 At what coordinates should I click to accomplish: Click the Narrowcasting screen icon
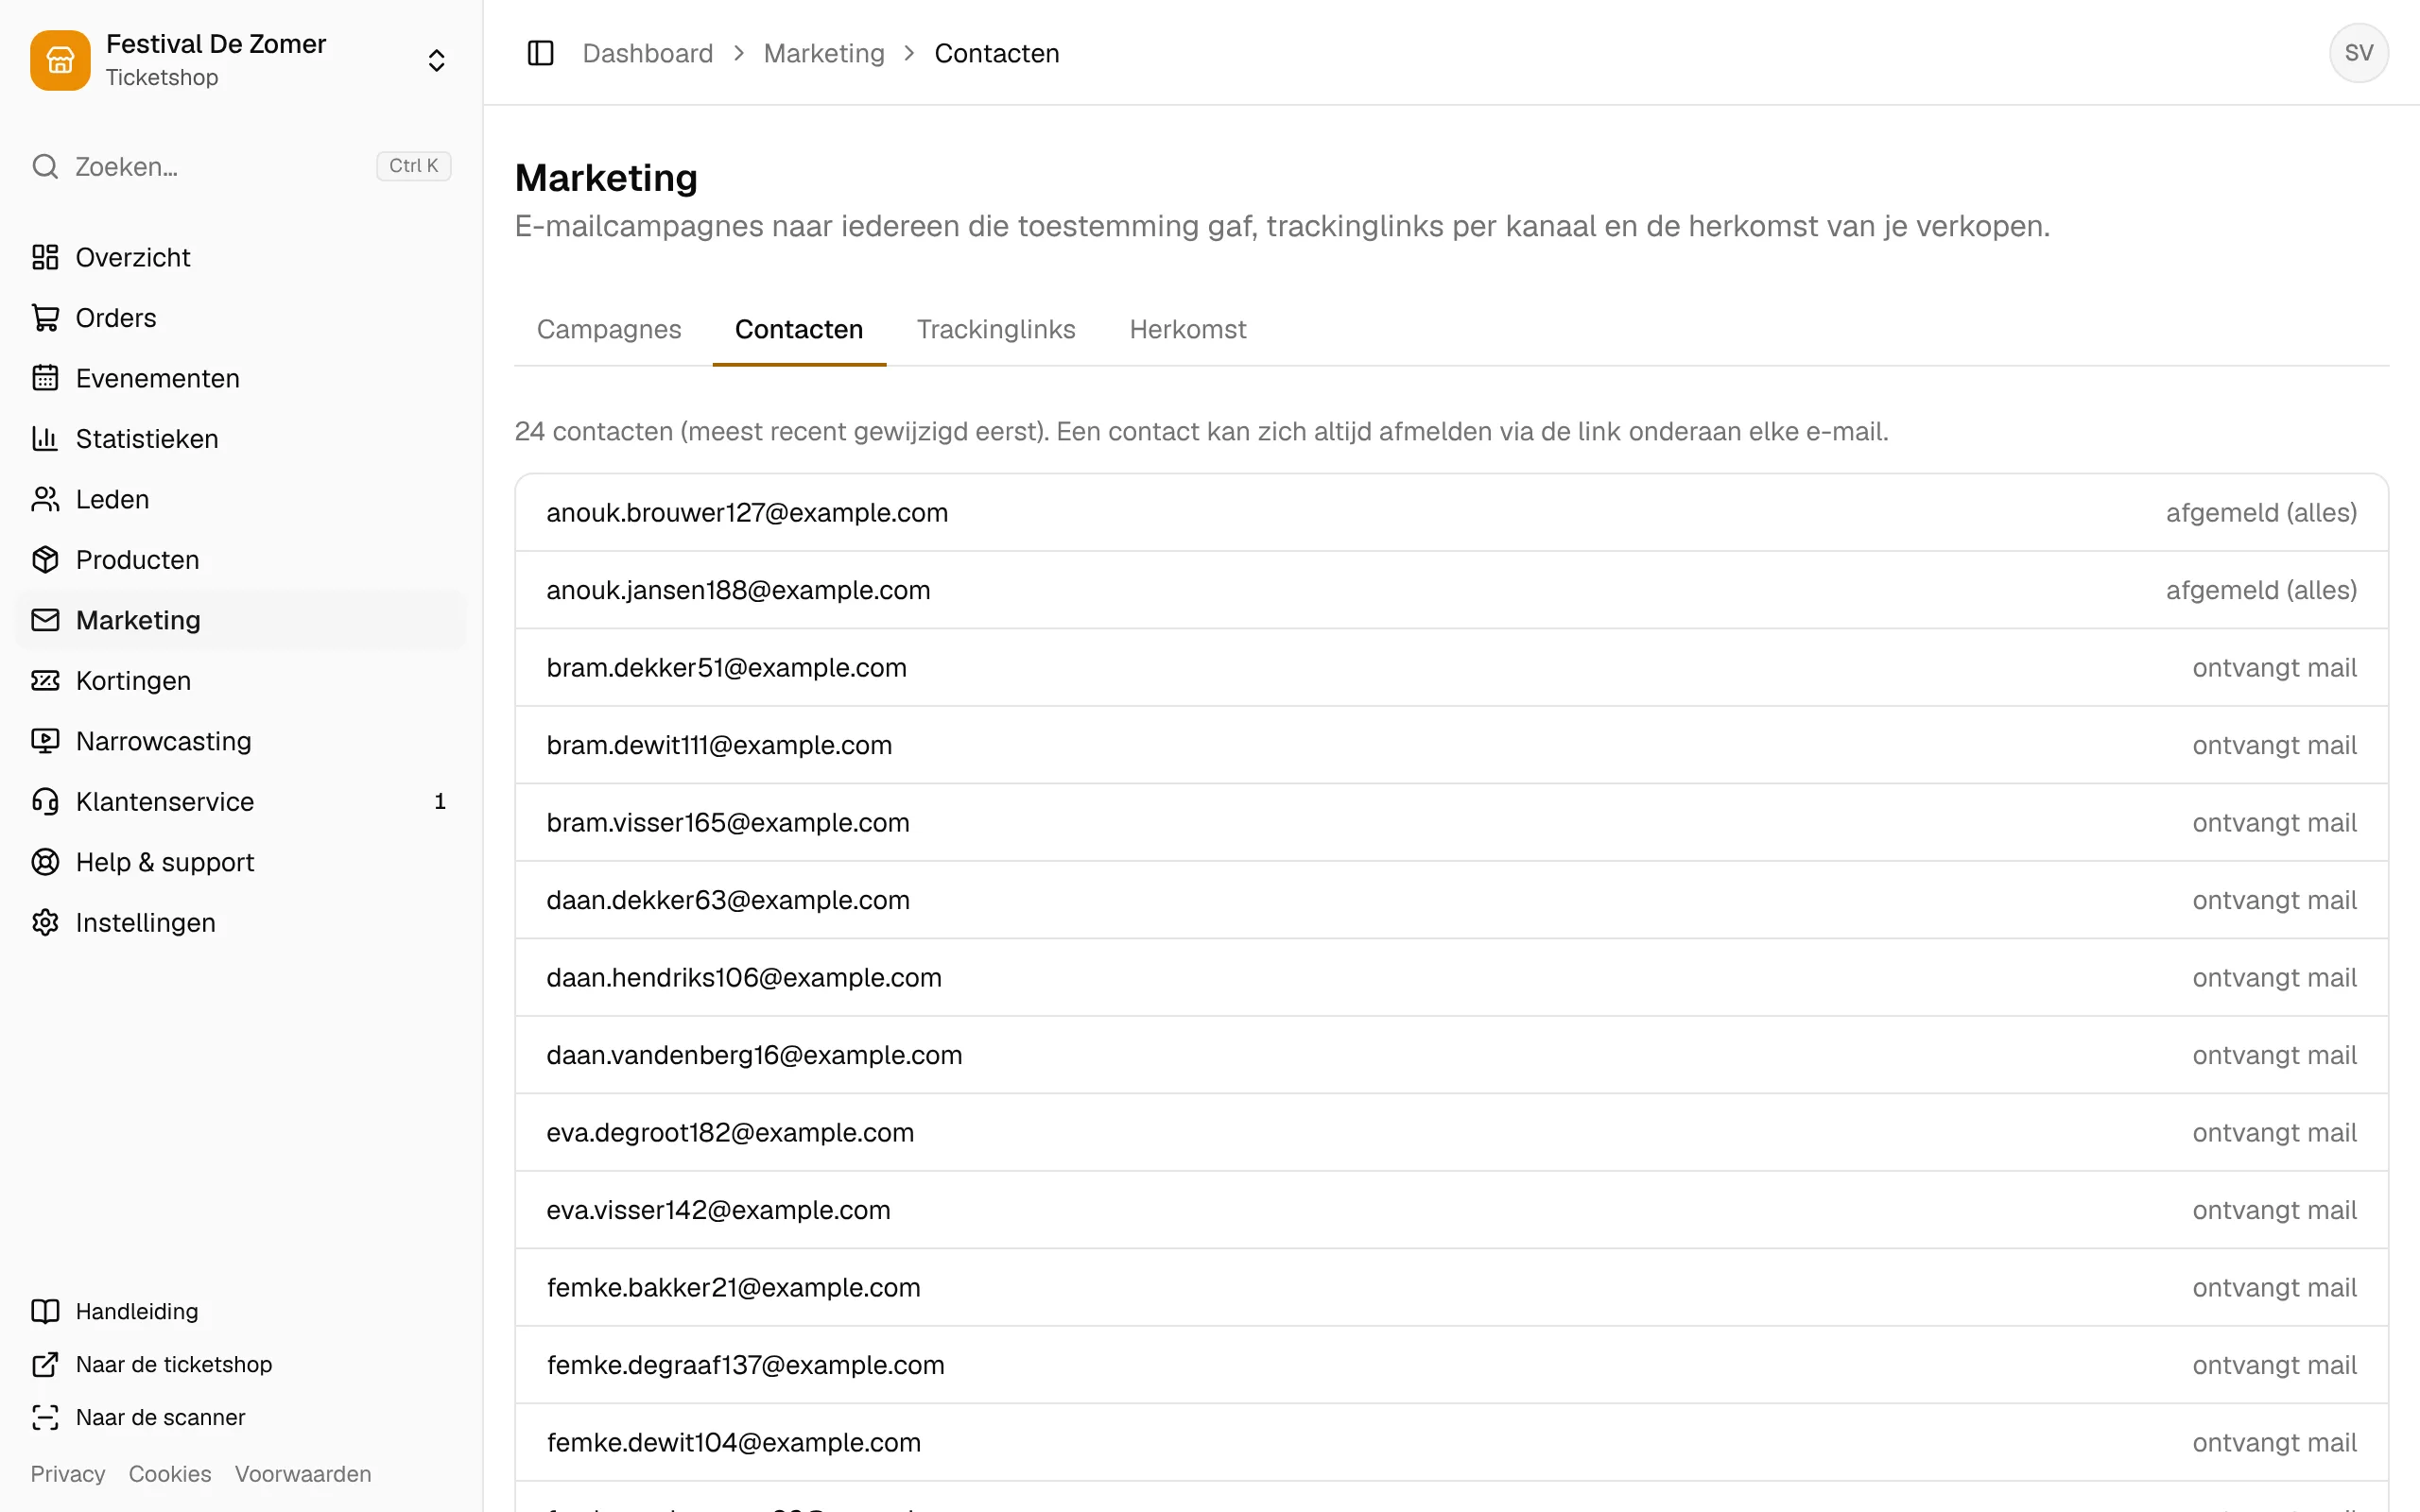pos(45,741)
